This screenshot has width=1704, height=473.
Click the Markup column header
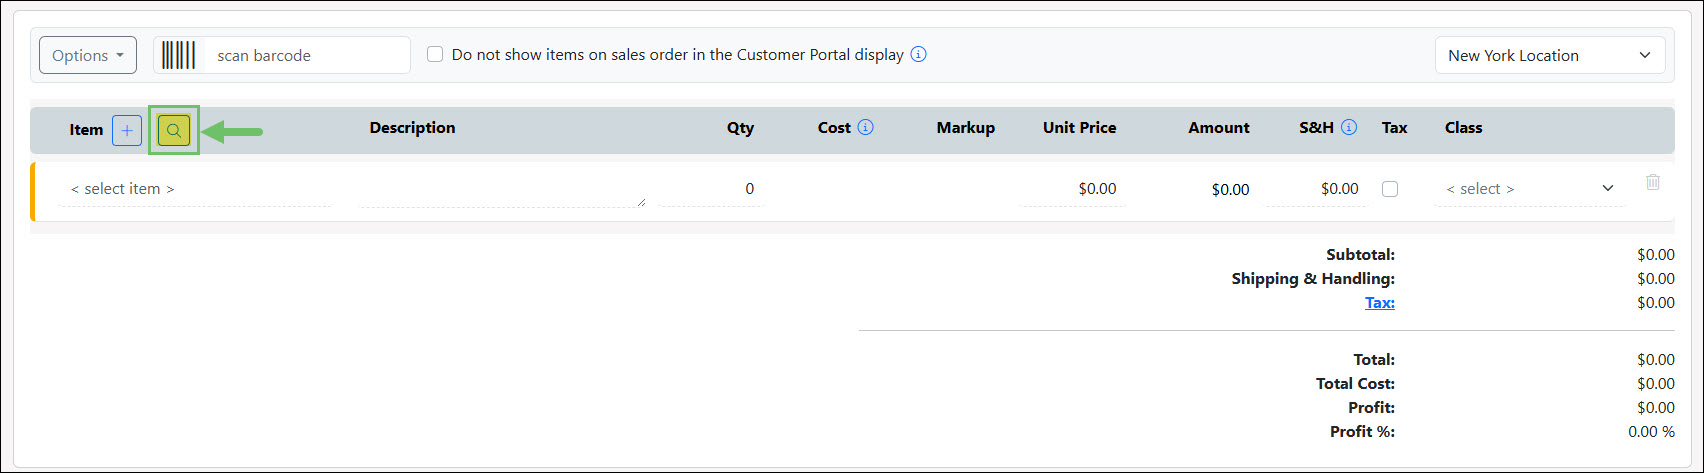point(966,128)
